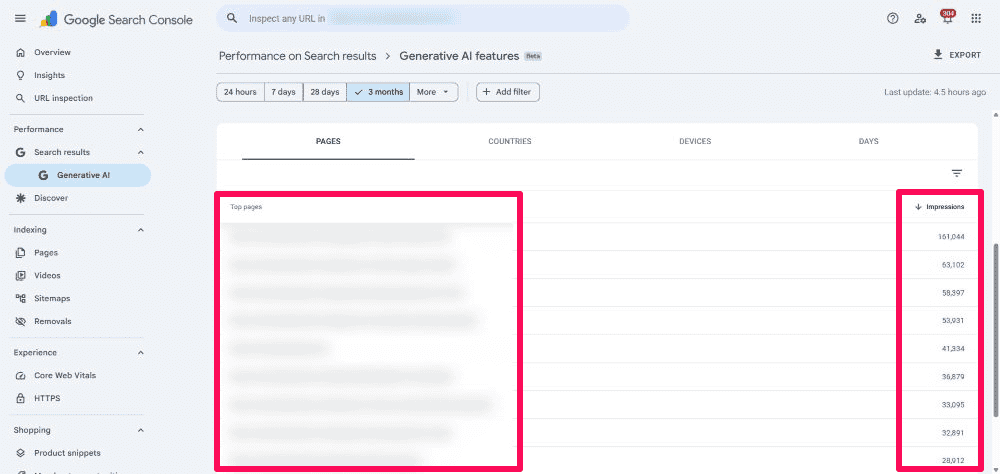Open the table filter rows icon

957,173
